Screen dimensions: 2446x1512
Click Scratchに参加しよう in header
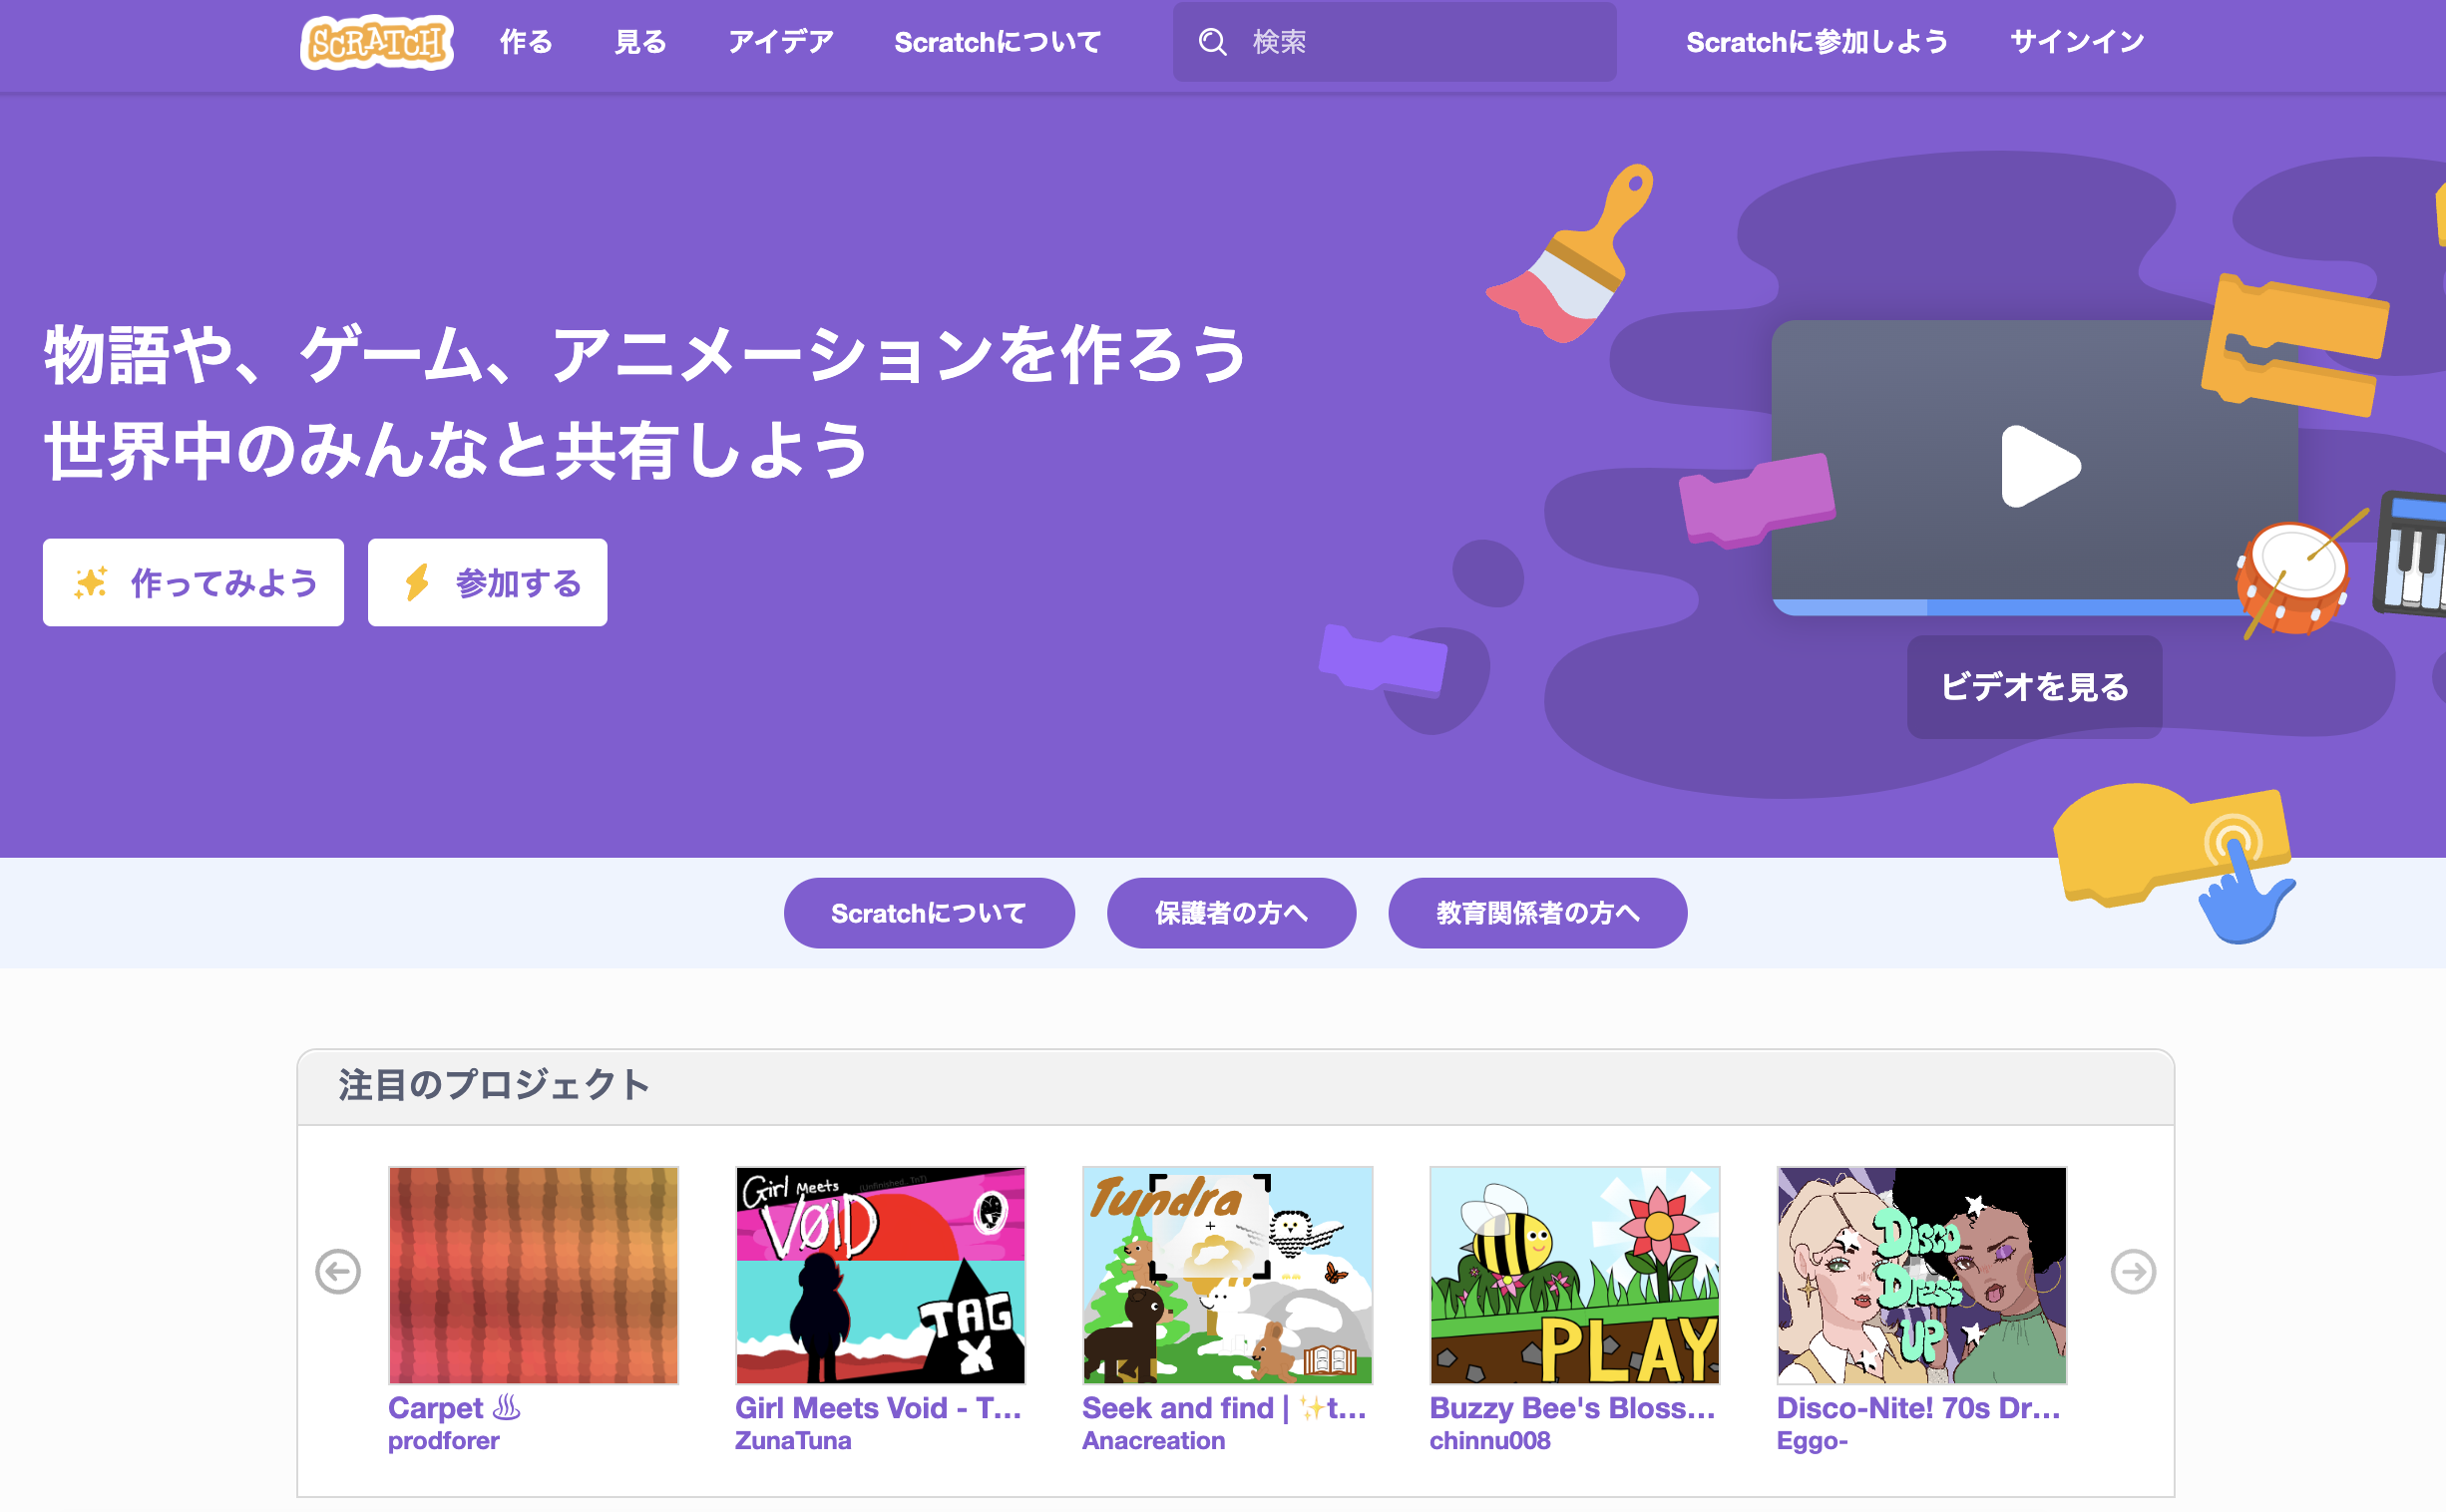[1817, 42]
